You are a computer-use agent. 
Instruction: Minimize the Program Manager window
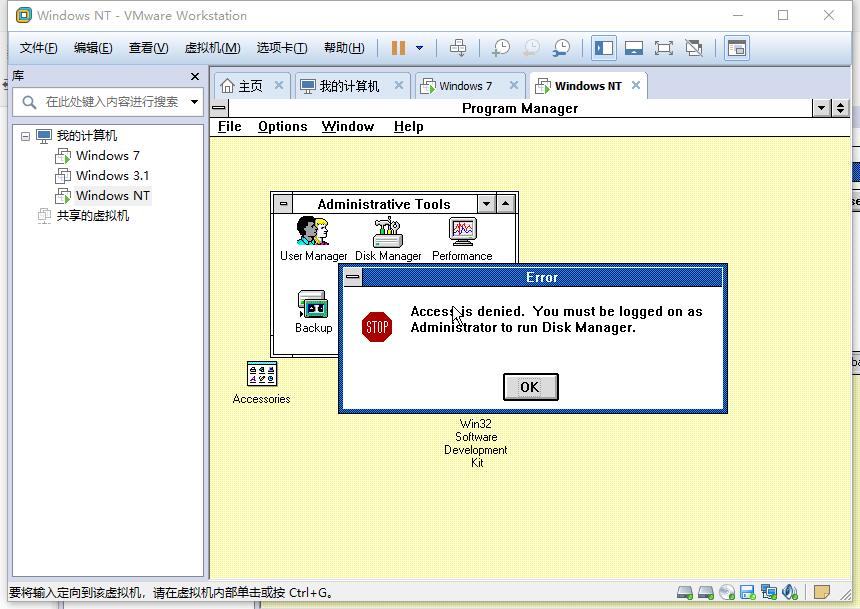[x=821, y=108]
